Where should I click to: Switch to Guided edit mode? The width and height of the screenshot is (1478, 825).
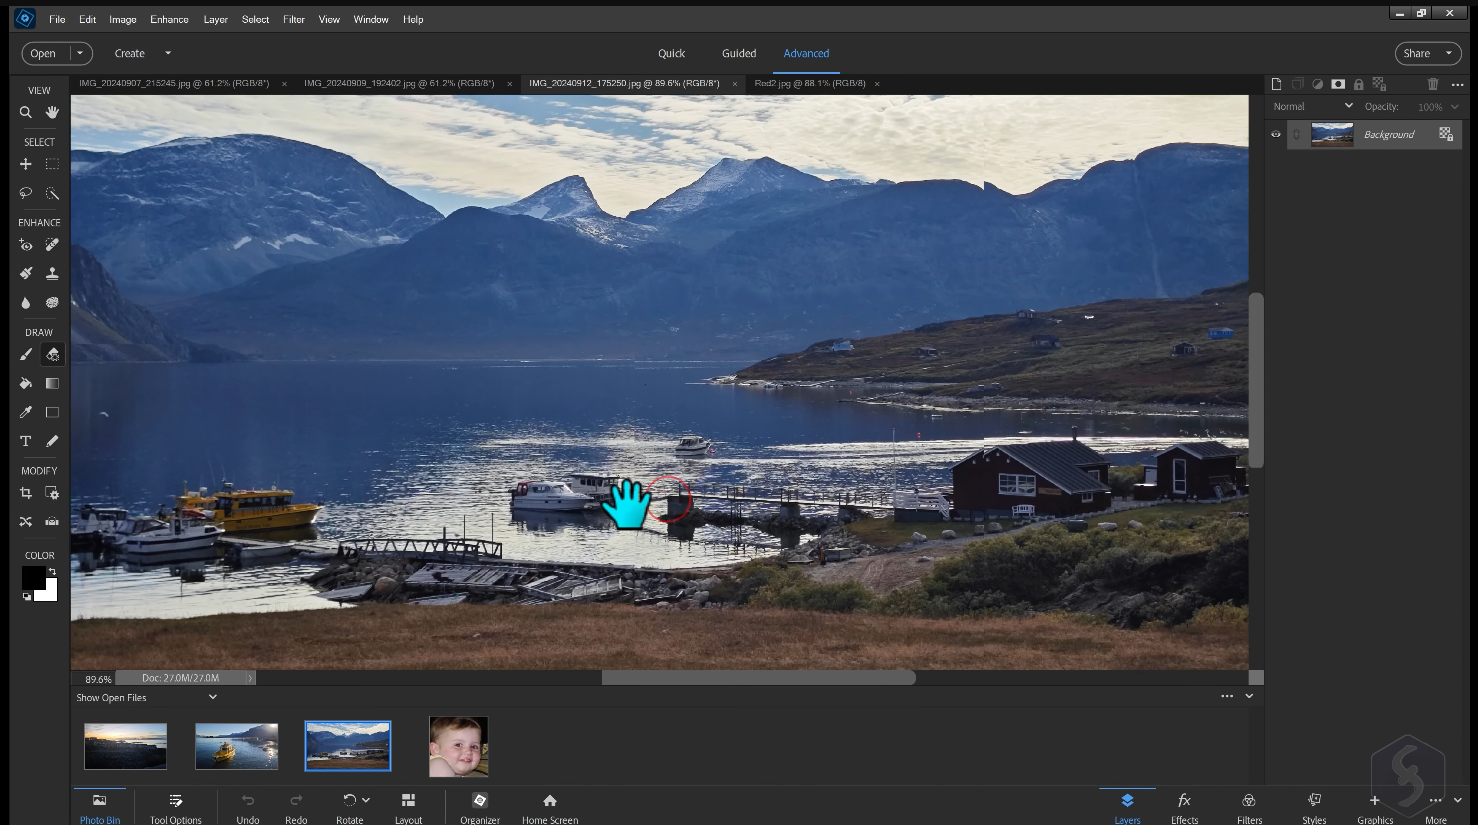point(739,53)
